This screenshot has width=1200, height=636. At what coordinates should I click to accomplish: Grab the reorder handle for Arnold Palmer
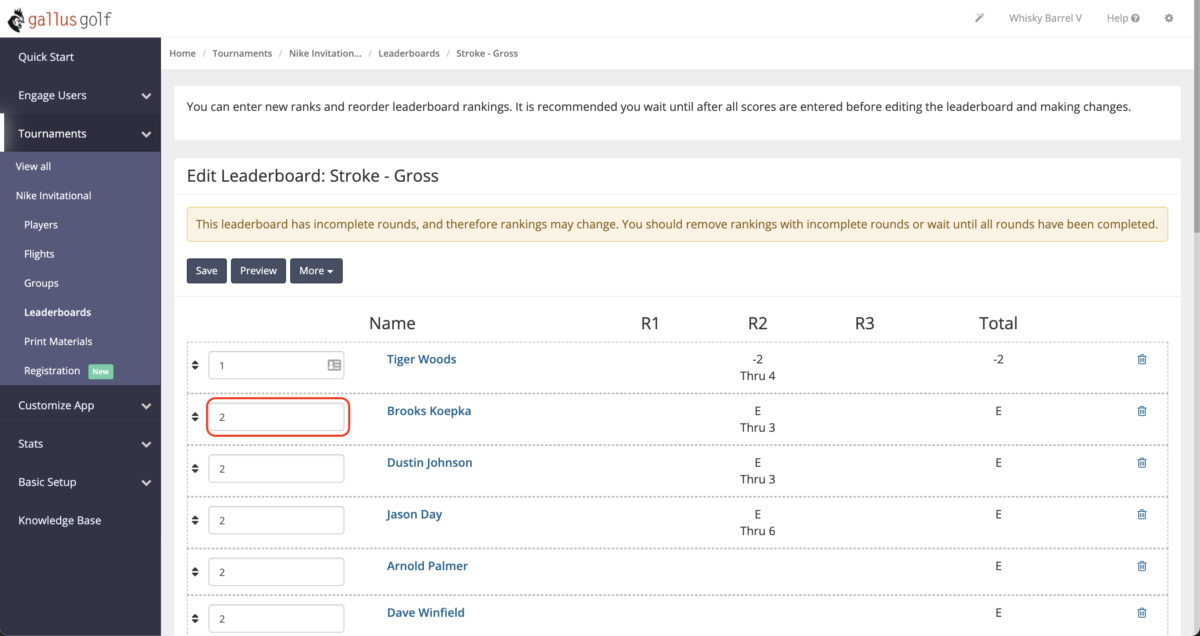(195, 572)
